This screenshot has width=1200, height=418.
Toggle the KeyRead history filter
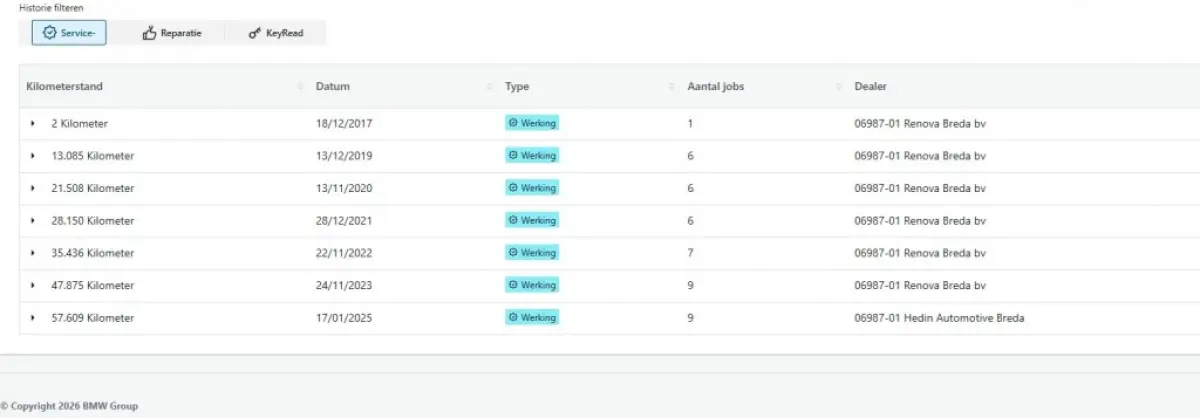click(x=275, y=33)
